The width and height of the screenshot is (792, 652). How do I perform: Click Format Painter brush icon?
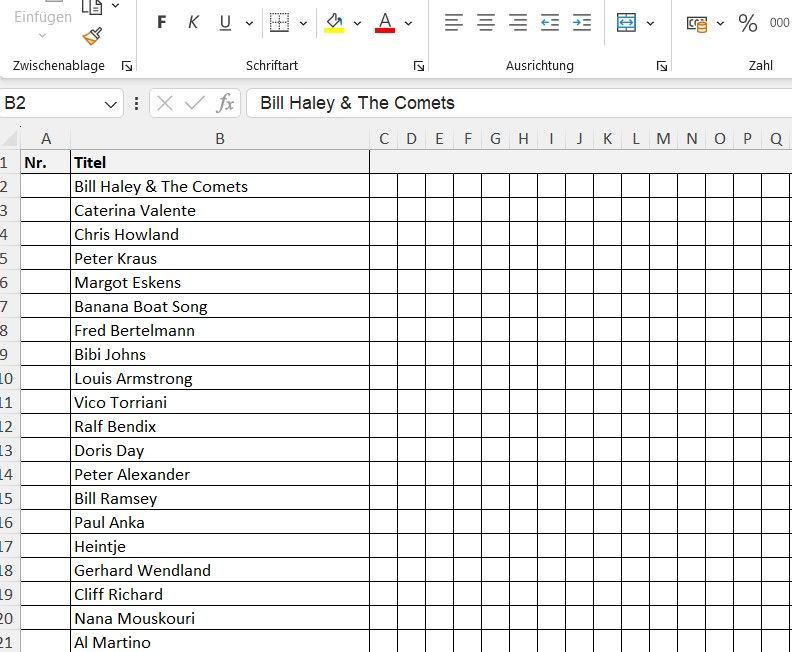pos(92,36)
